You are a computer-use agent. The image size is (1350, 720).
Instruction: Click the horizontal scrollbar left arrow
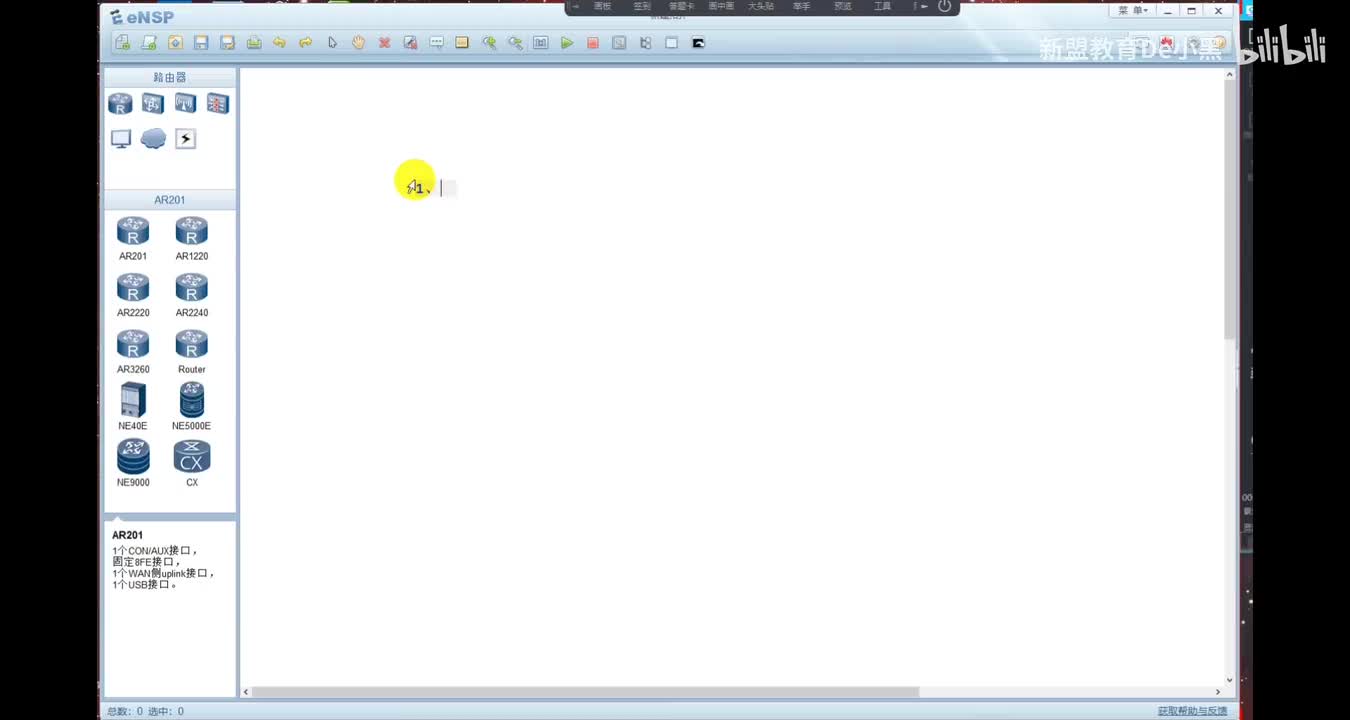click(x=246, y=692)
